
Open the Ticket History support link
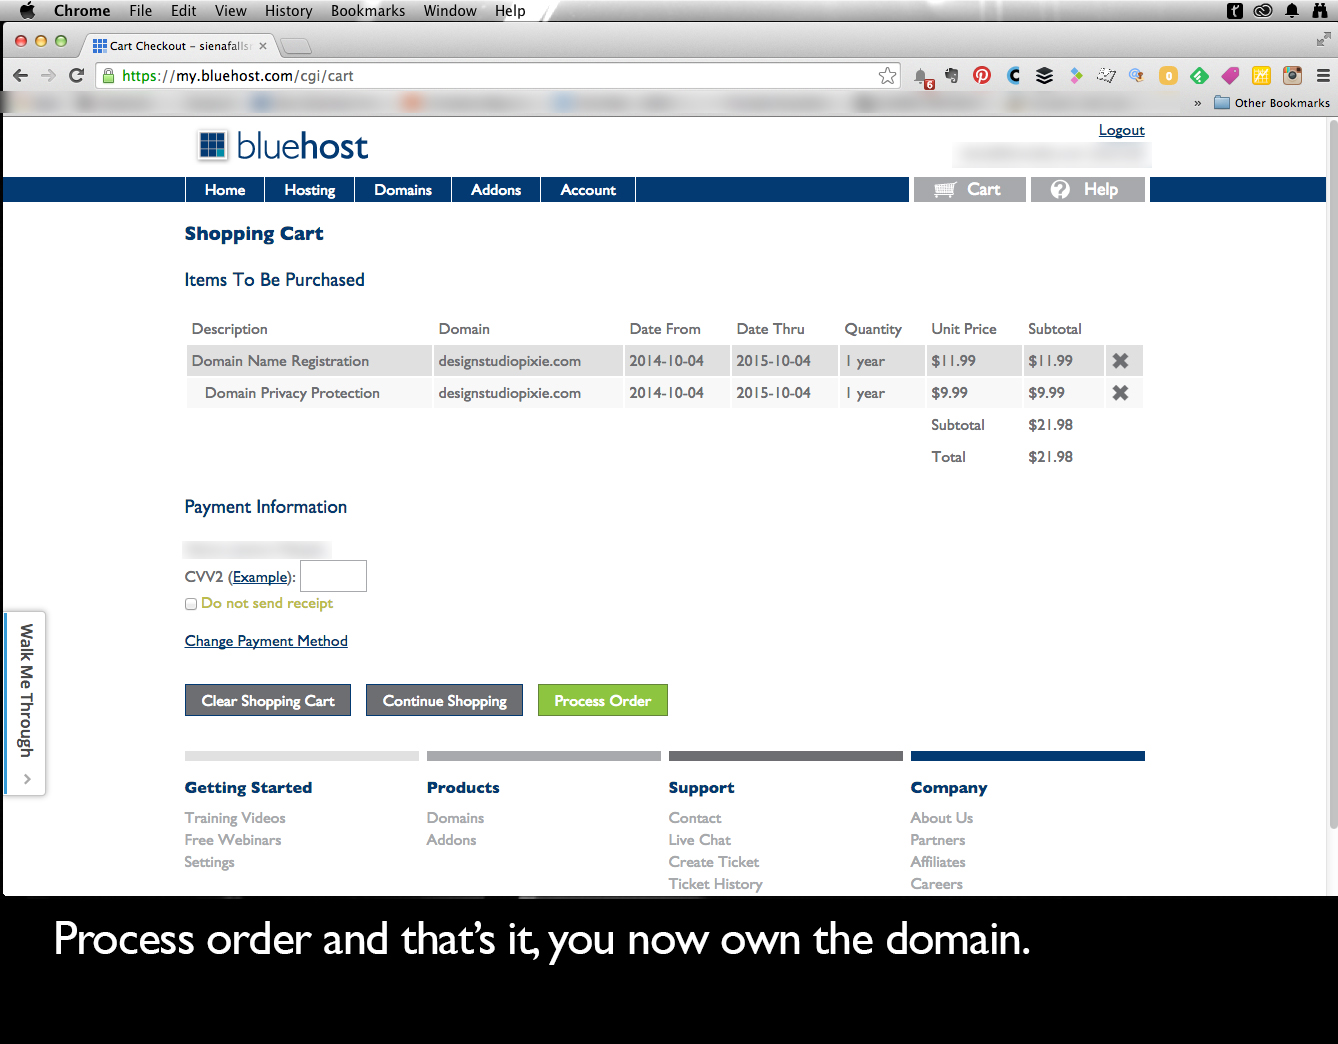tap(716, 884)
